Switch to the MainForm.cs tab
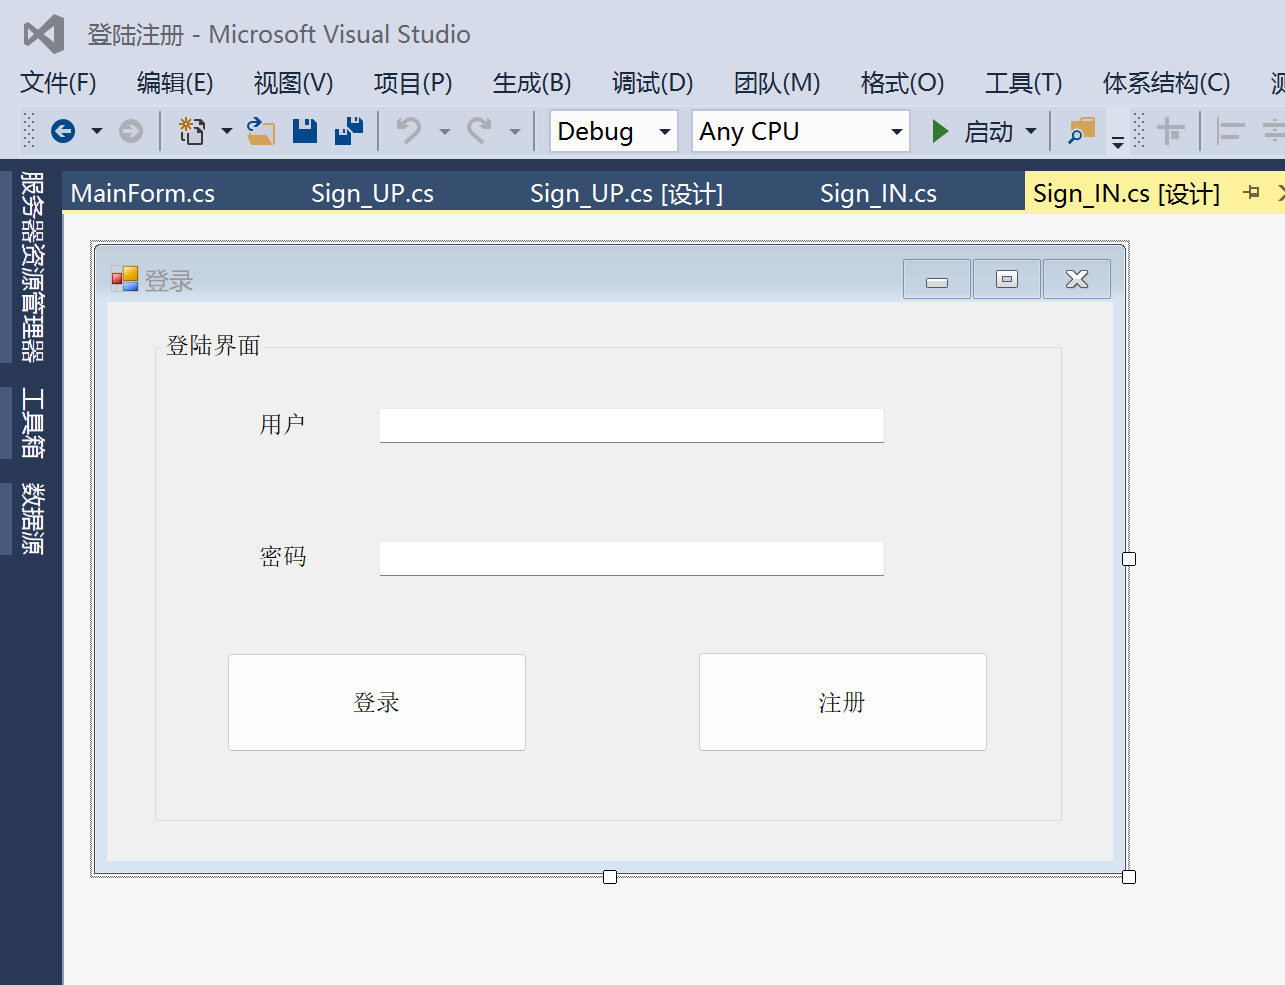The width and height of the screenshot is (1285, 985). click(143, 193)
